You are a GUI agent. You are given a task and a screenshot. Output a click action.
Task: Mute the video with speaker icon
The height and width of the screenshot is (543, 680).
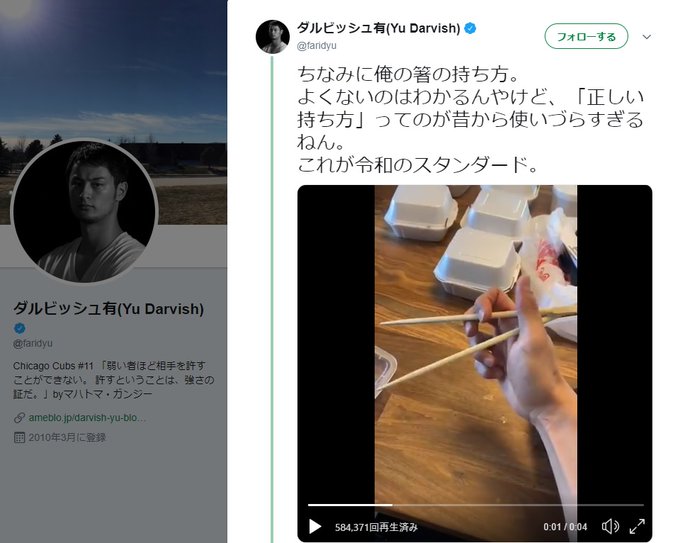610,527
